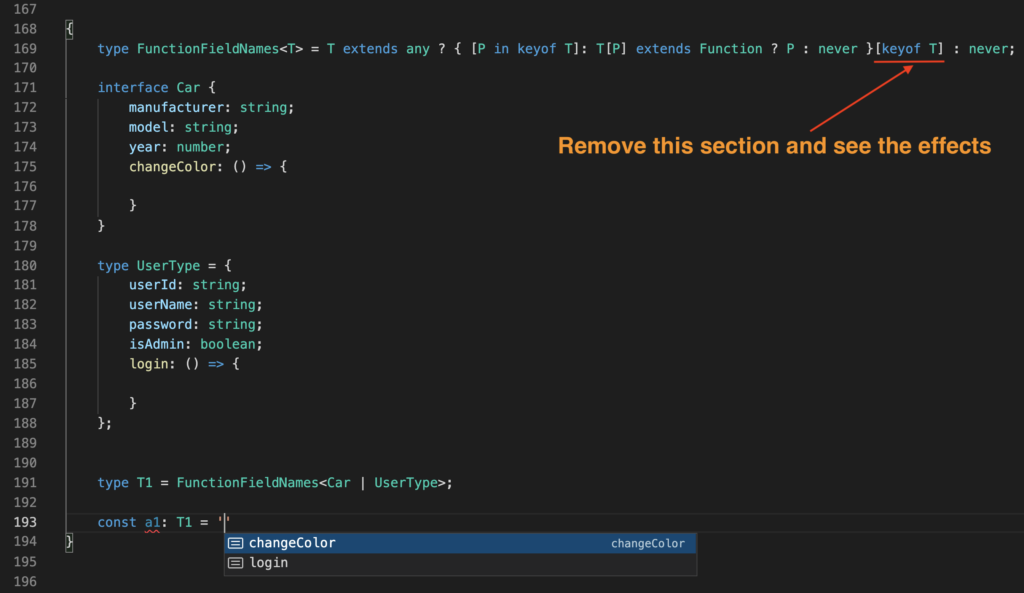
Task: Click the gray changeColor detail text in the popup
Action: click(648, 543)
